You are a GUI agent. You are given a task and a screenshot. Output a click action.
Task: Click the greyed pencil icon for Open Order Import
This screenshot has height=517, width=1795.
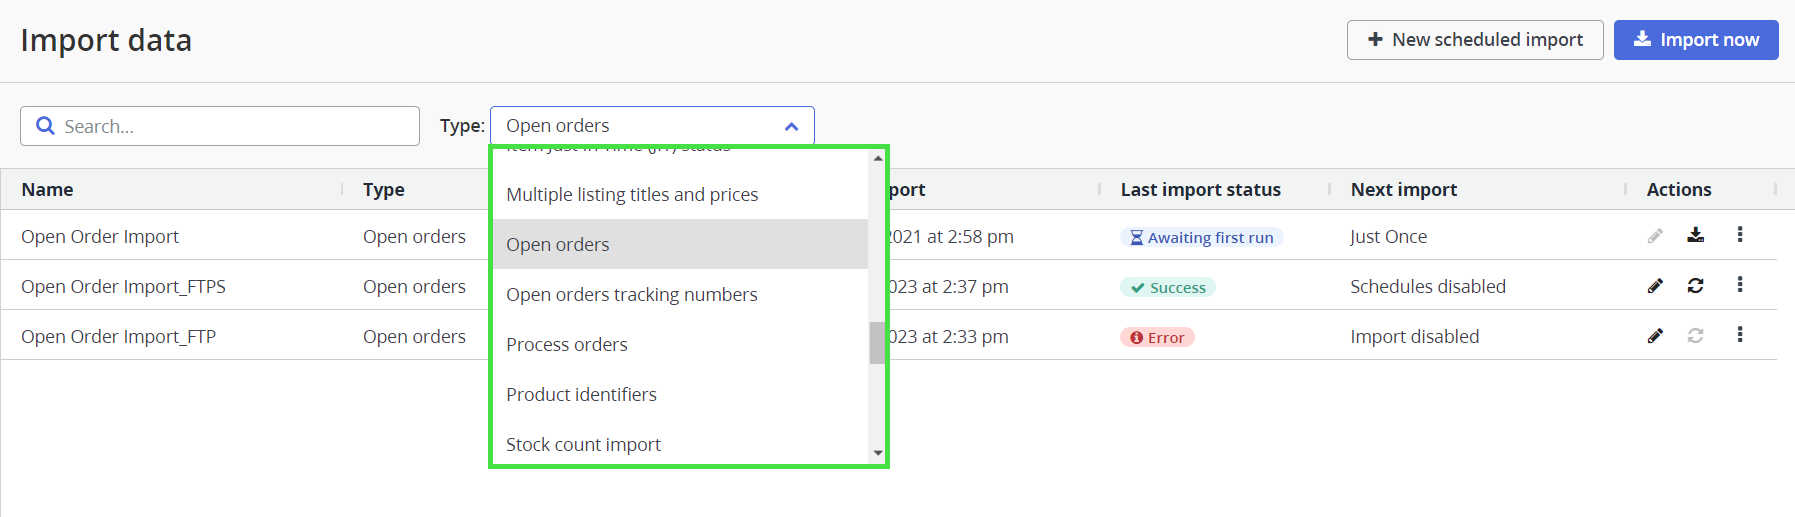(x=1655, y=236)
